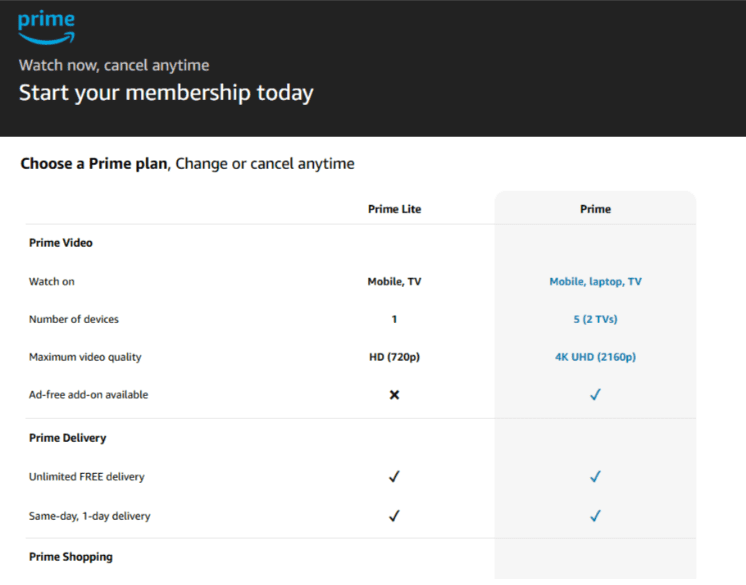The image size is (746, 585).
Task: Click the 'Prime Video' section heading
Action: [61, 243]
